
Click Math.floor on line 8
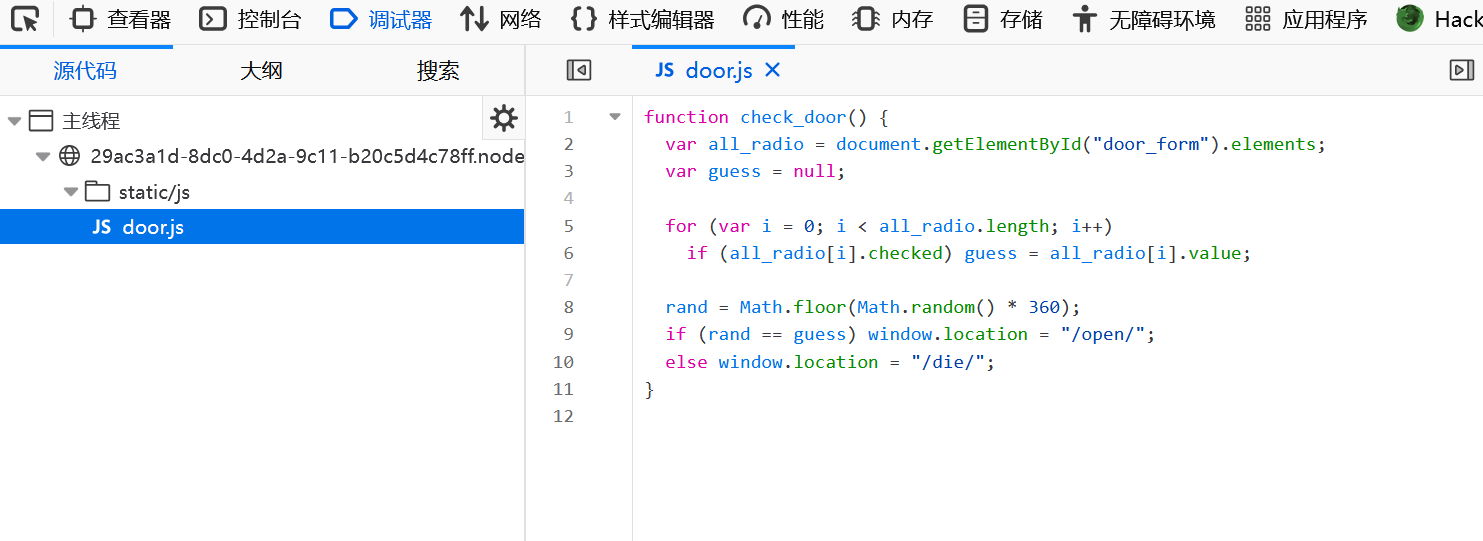click(792, 307)
